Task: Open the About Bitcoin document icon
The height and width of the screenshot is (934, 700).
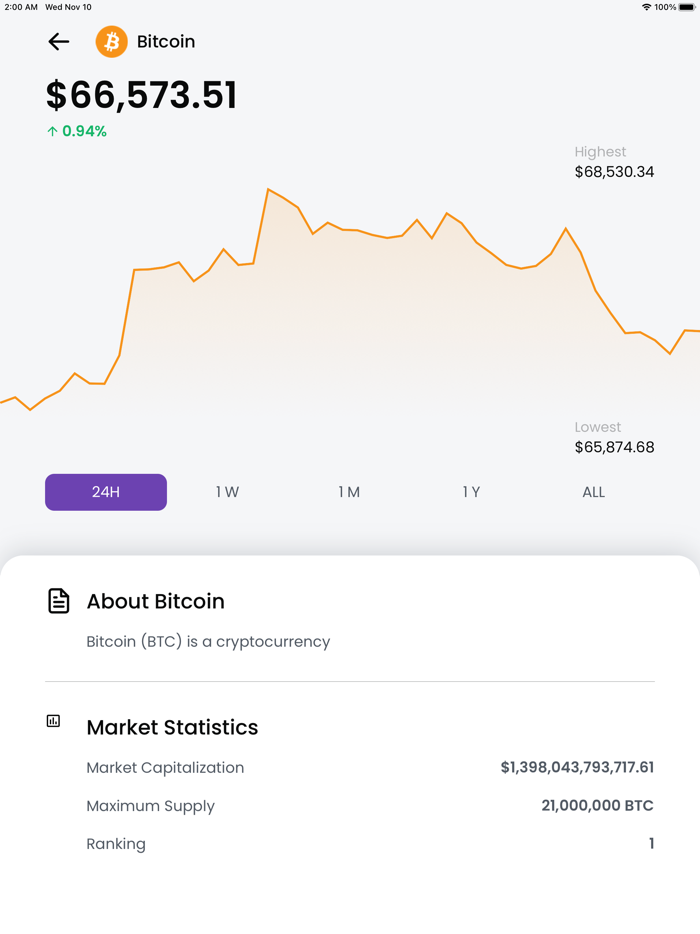Action: coord(58,600)
